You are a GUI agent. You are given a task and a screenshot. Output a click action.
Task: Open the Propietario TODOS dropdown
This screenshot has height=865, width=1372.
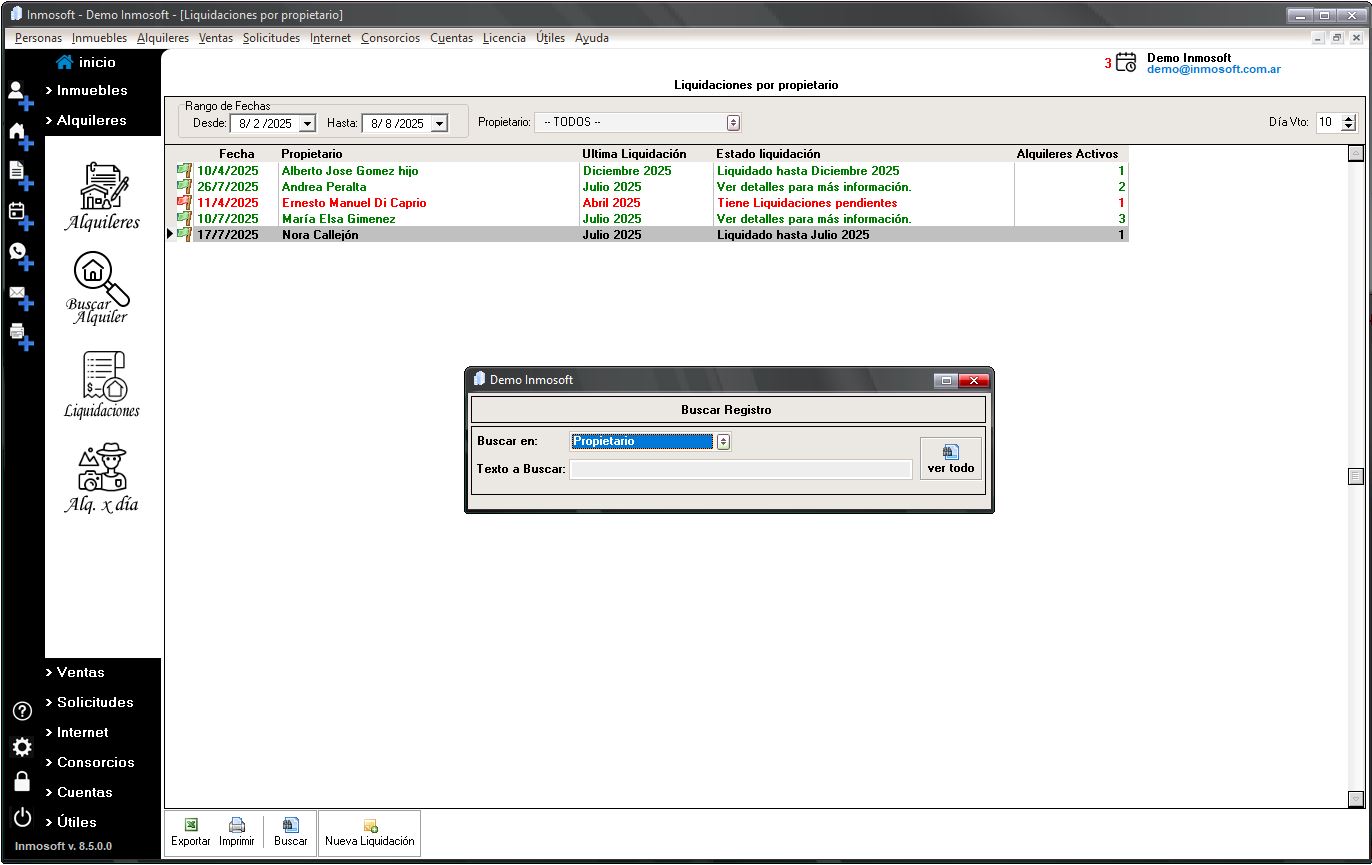[x=733, y=122]
